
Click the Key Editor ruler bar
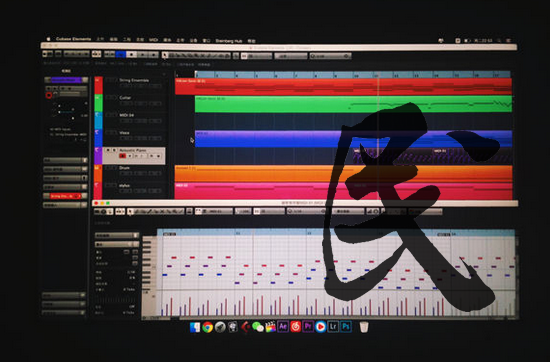pyautogui.click(x=336, y=233)
